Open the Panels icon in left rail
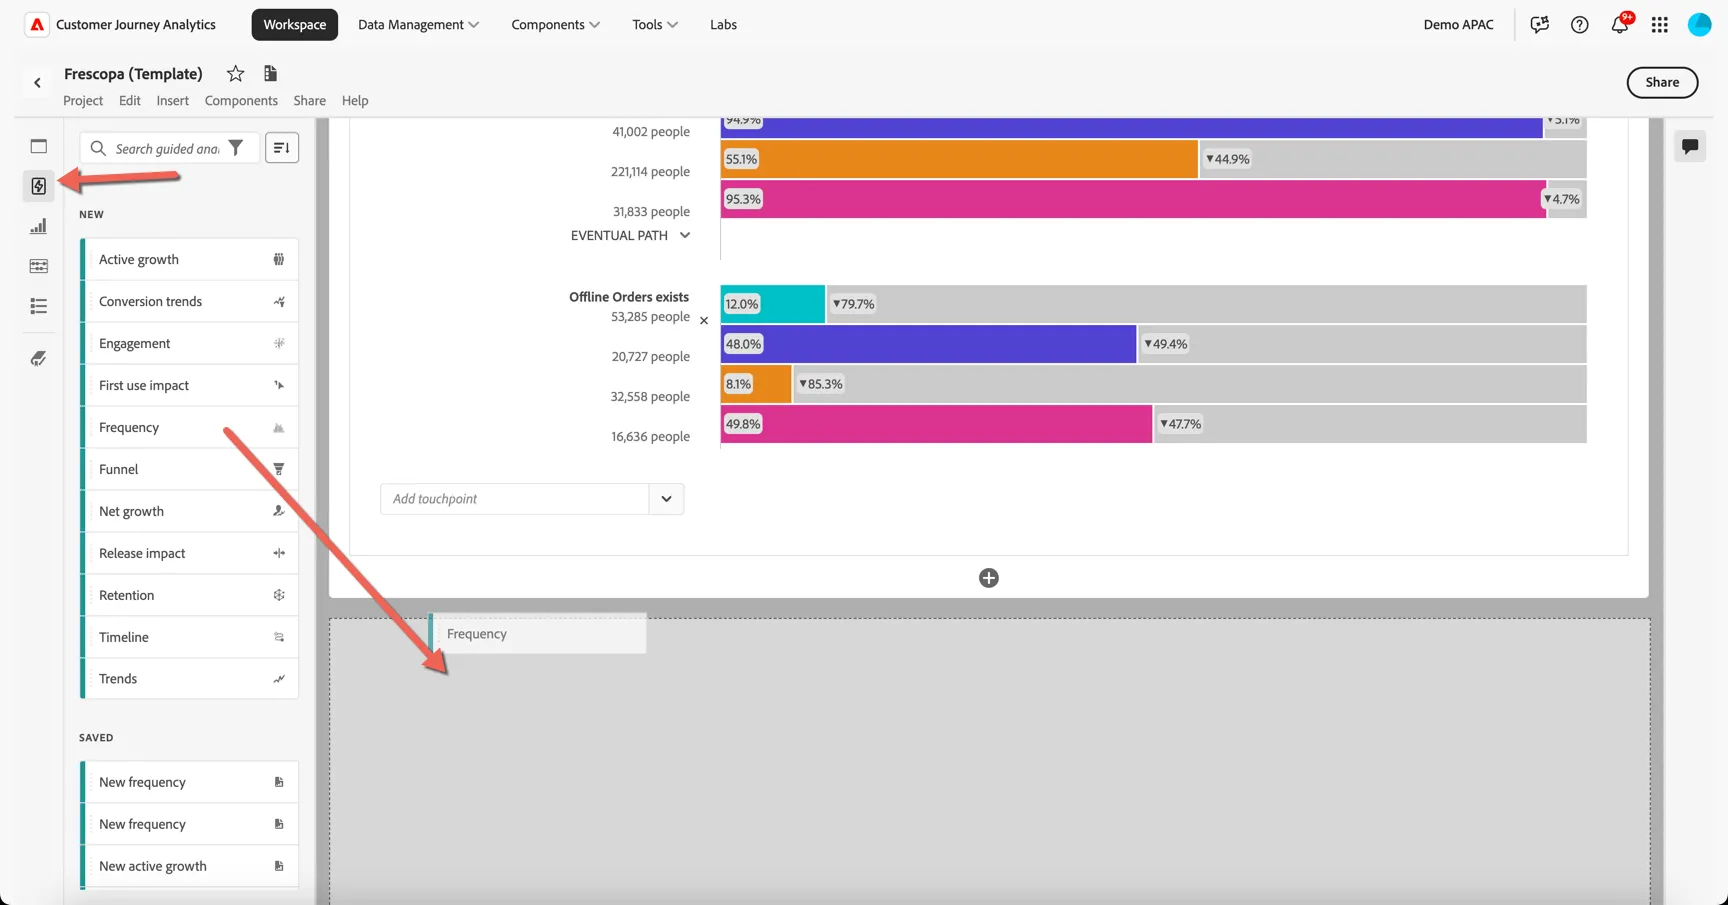The height and width of the screenshot is (905, 1728). coord(38,146)
